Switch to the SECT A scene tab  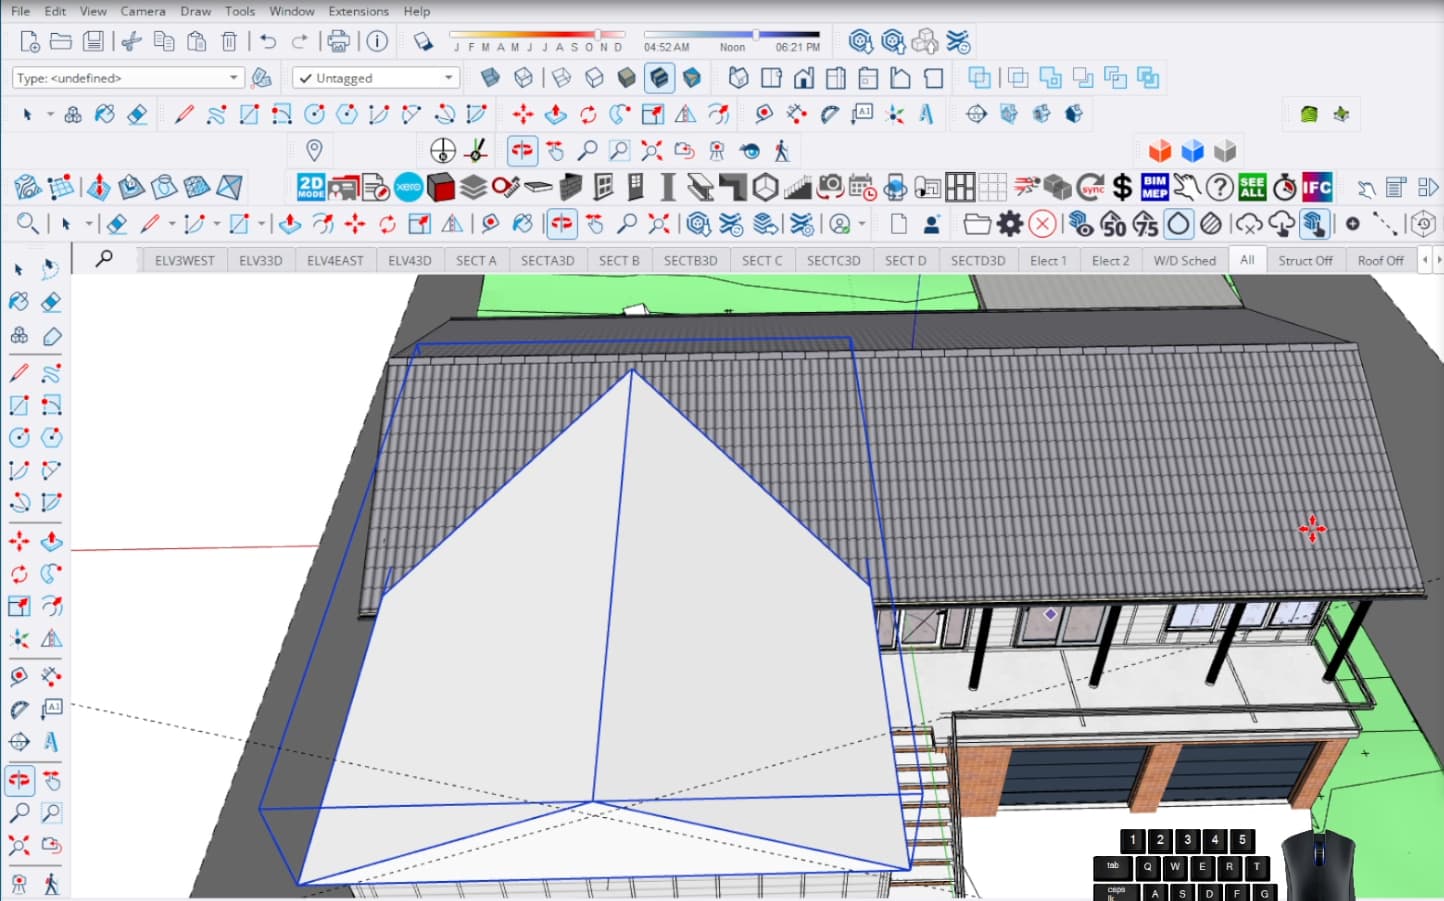pos(476,260)
